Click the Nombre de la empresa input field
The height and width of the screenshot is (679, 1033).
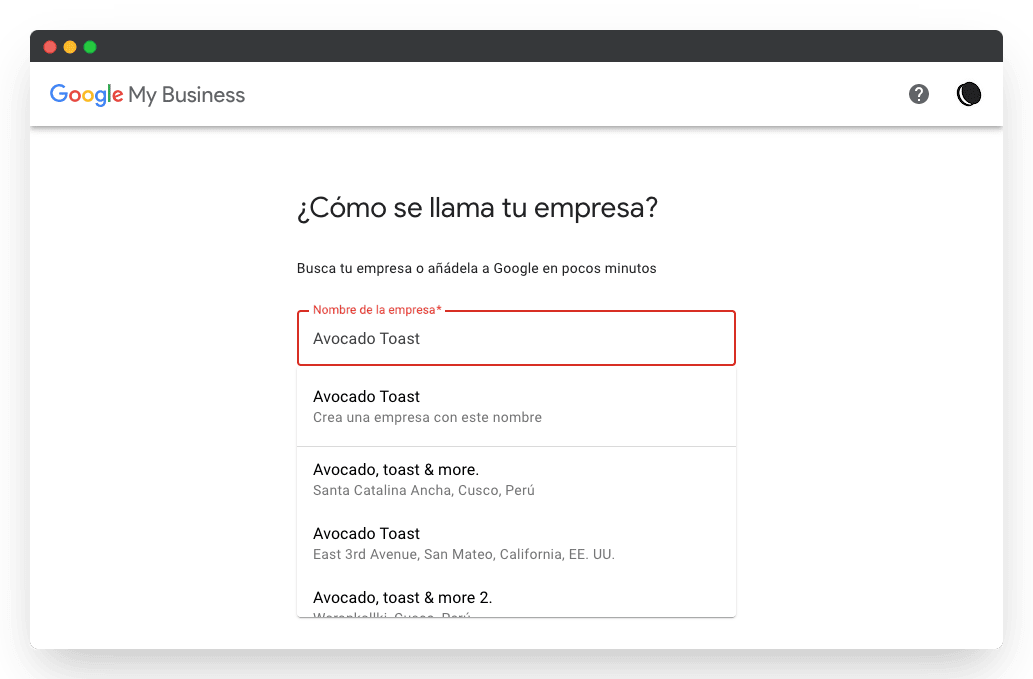pyautogui.click(x=516, y=338)
